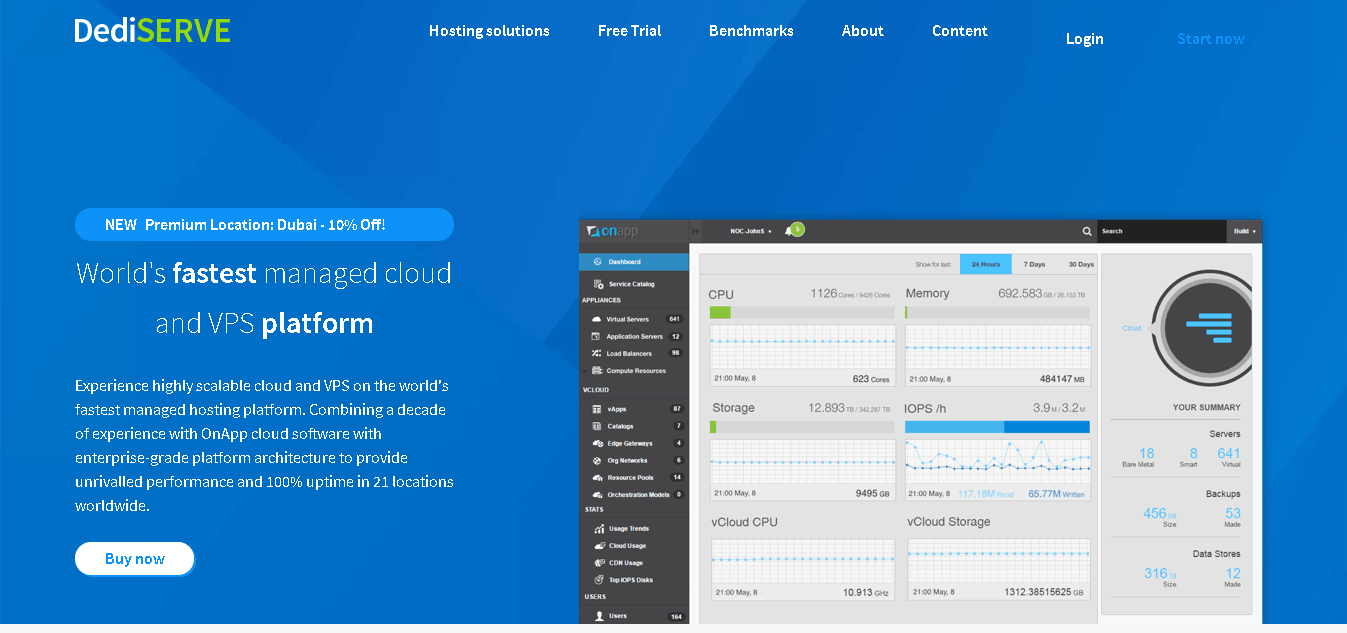Click the CDN Usage icon
Viewport: 1347px width, 633px height.
coord(598,563)
